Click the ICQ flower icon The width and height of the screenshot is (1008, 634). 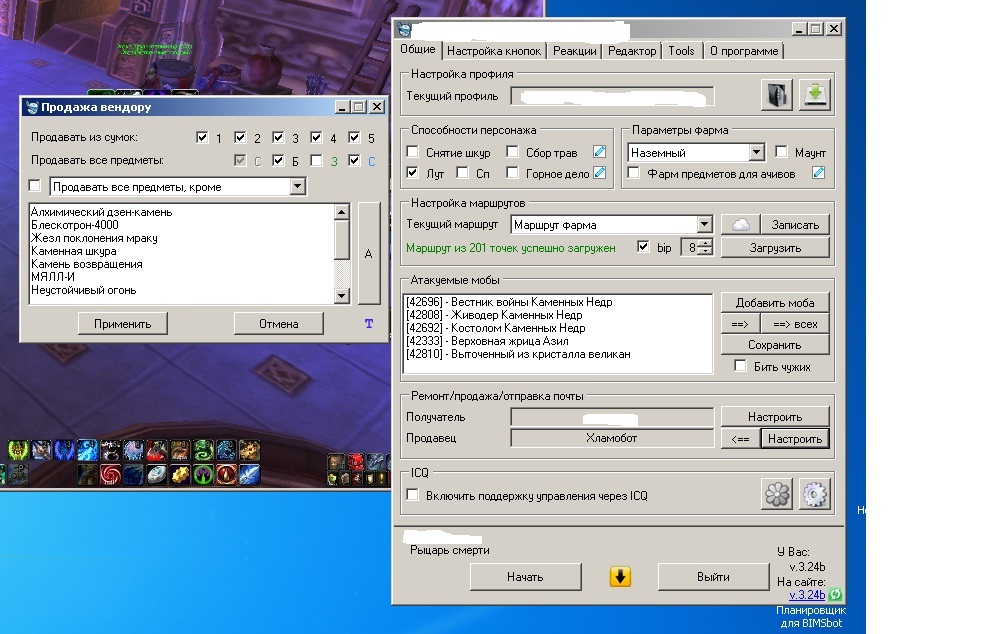(x=777, y=494)
